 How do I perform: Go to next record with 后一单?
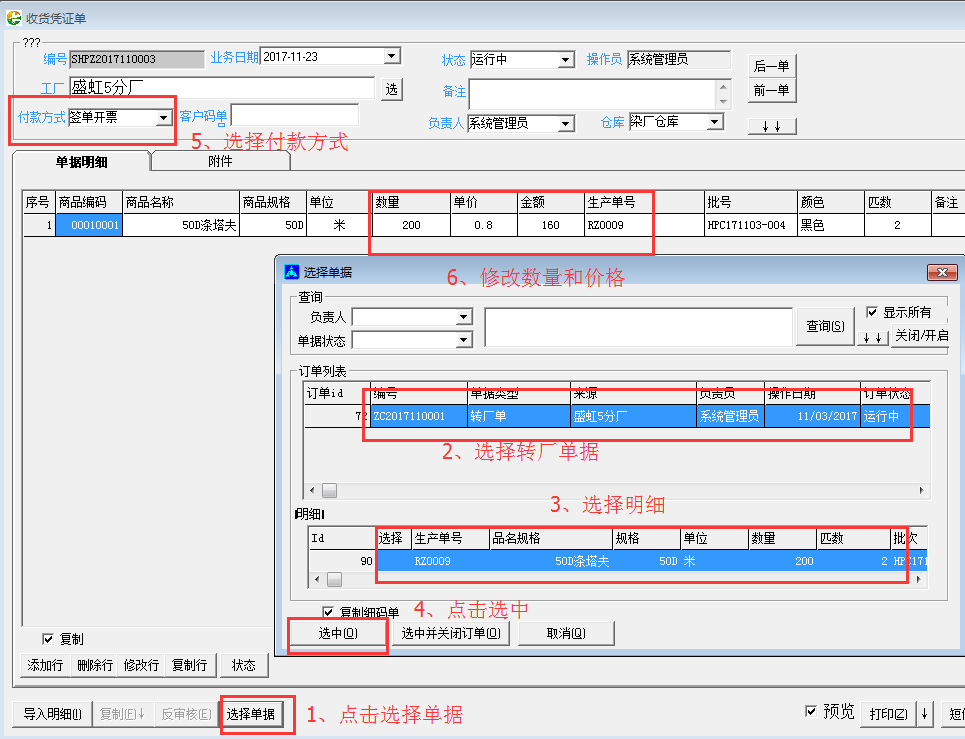click(x=772, y=66)
